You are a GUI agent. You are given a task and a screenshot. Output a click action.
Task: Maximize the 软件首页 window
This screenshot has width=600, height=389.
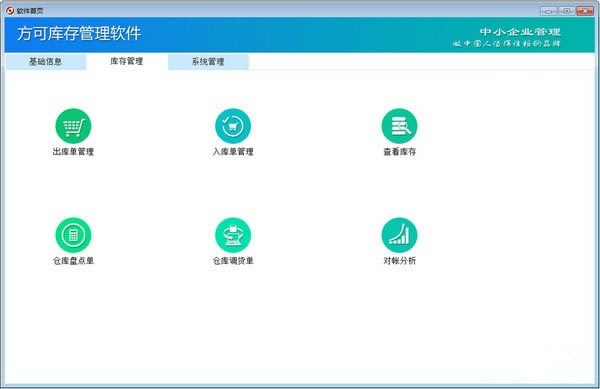point(567,11)
